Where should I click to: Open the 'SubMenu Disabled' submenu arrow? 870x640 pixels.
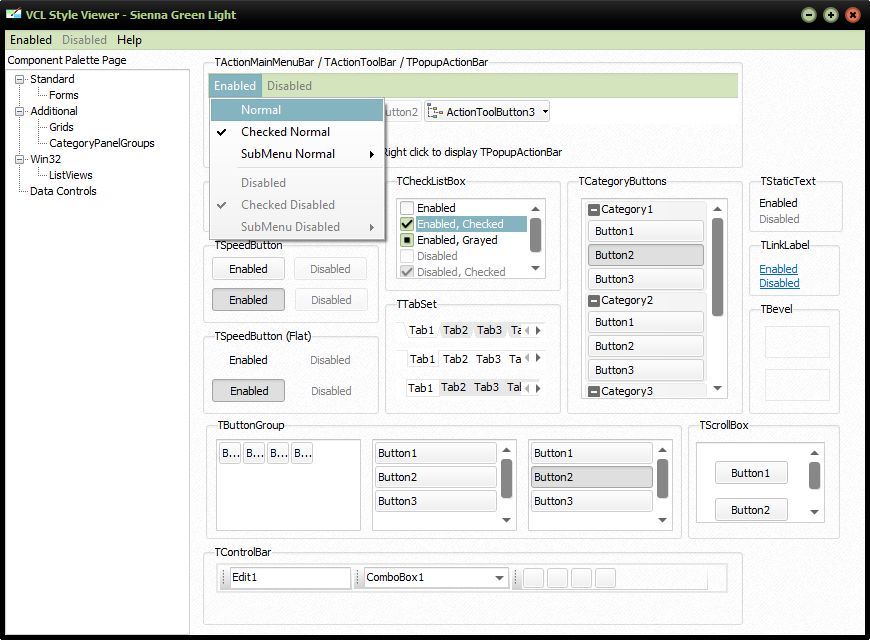(372, 227)
